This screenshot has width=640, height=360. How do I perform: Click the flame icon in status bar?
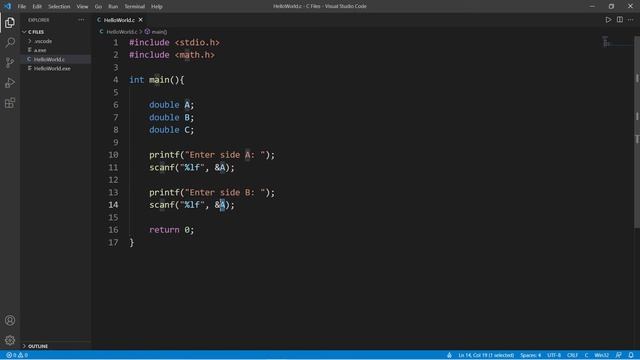pyautogui.click(x=449, y=355)
